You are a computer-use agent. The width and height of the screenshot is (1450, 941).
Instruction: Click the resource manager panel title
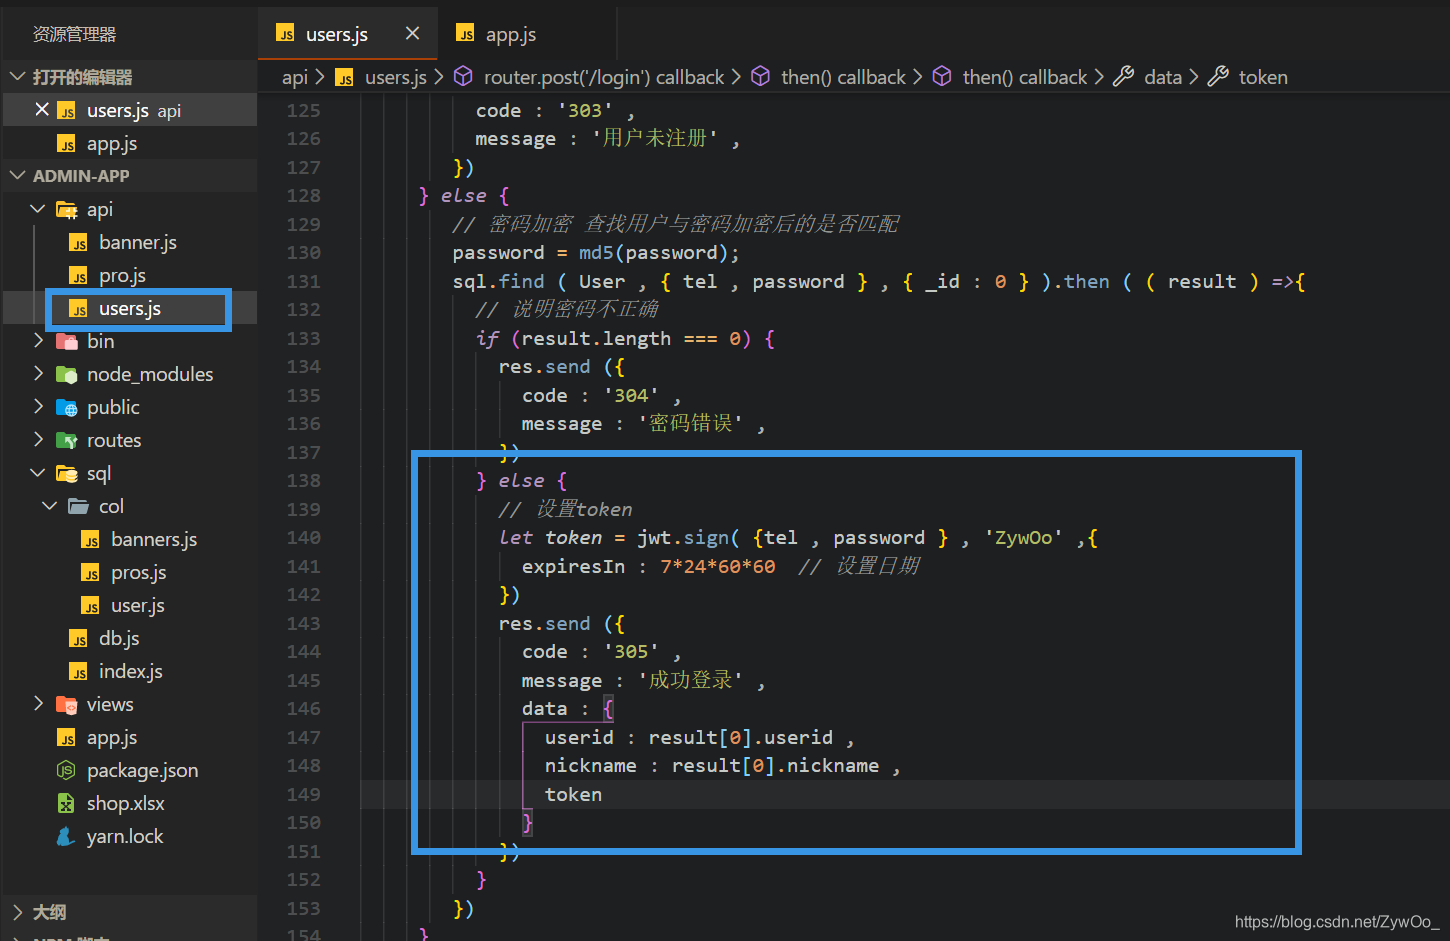click(x=75, y=34)
